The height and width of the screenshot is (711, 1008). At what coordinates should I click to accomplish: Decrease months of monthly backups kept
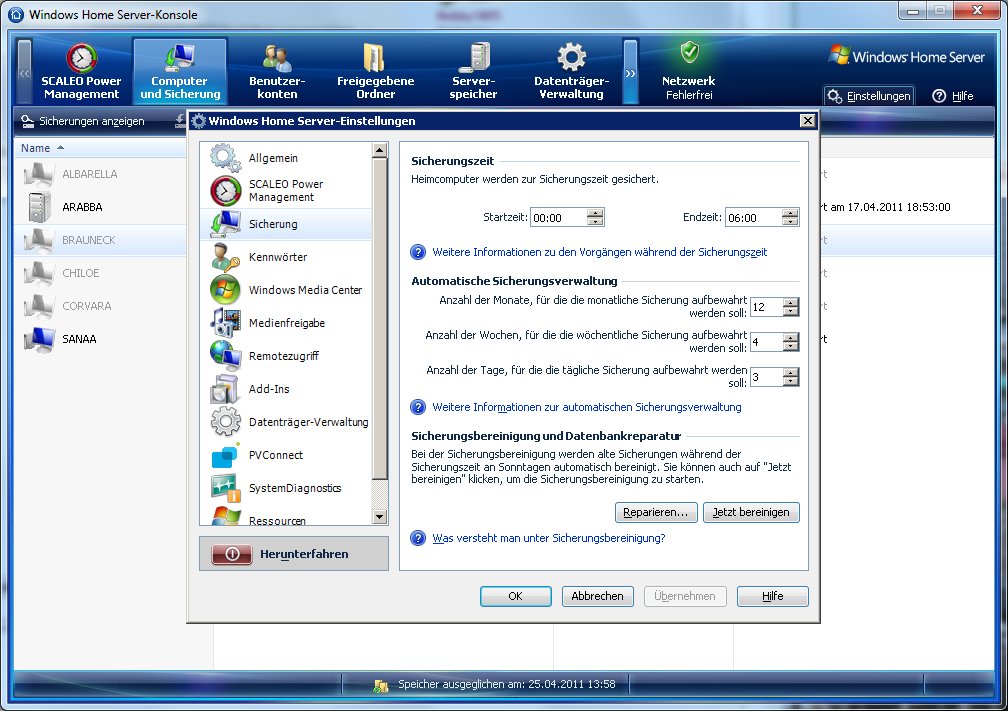791,311
